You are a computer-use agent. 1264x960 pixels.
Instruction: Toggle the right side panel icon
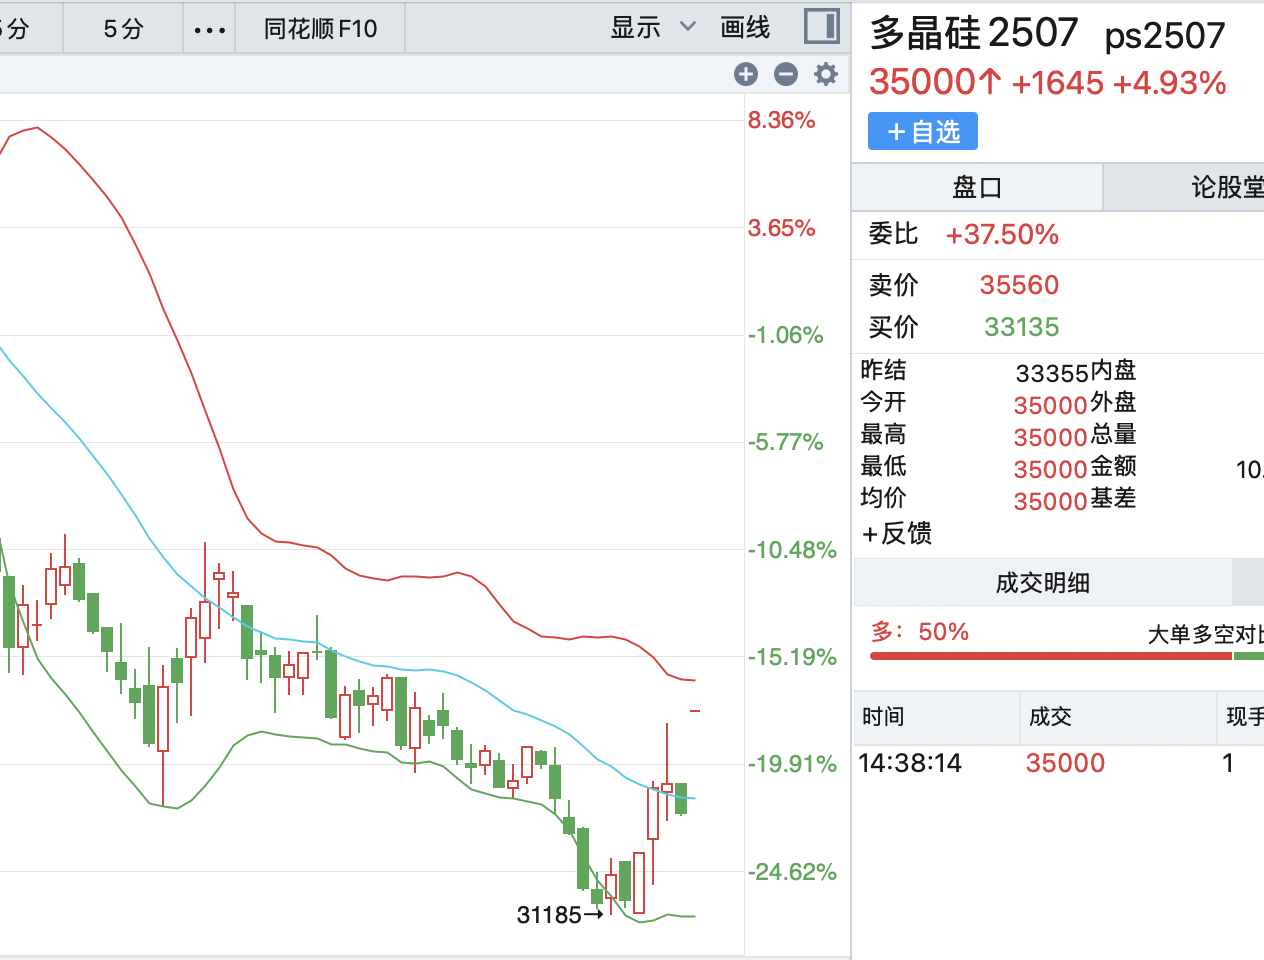click(821, 27)
